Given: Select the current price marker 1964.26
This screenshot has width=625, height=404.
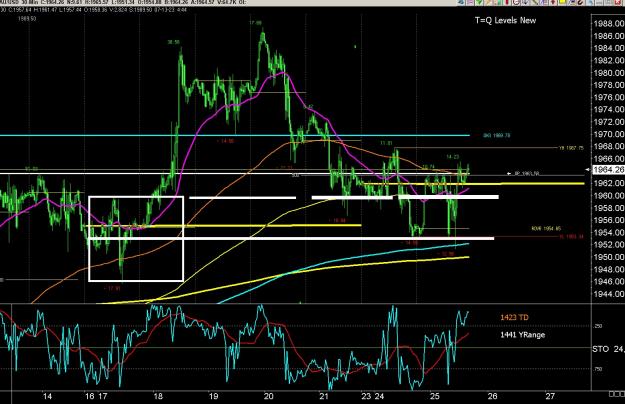Looking at the screenshot, I should coord(609,170).
